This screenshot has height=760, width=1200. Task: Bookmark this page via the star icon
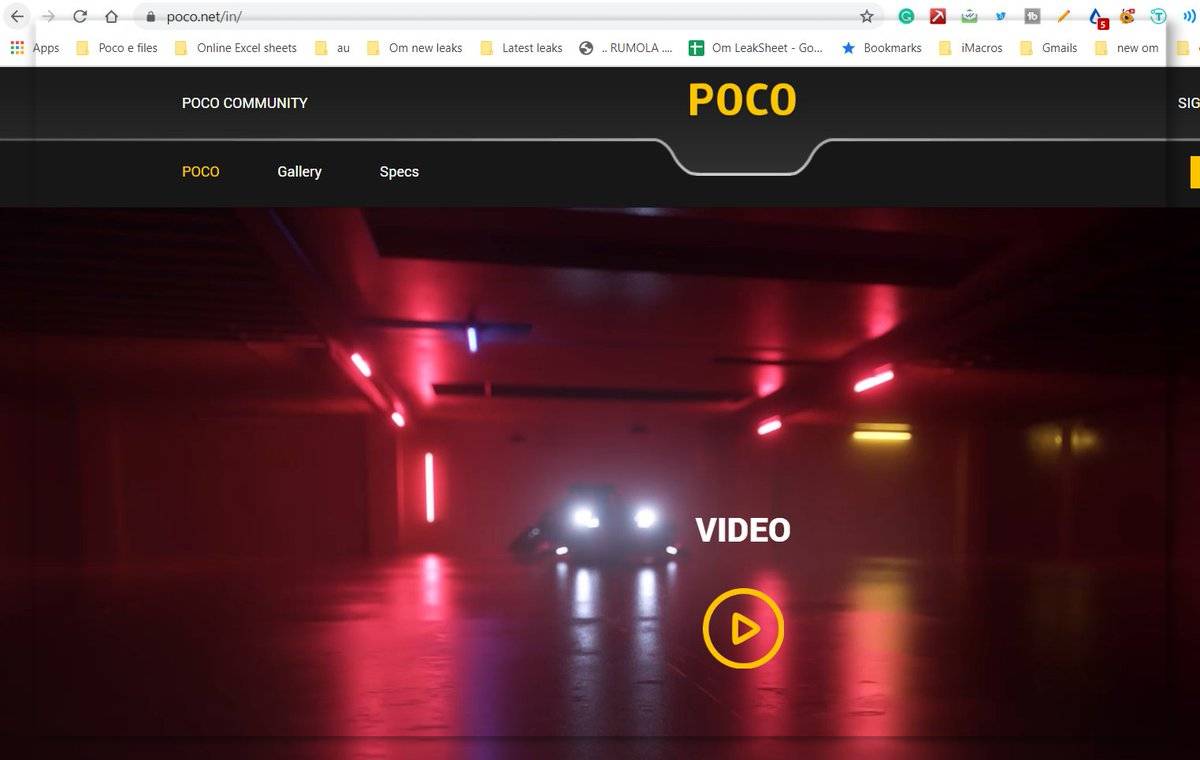[866, 16]
